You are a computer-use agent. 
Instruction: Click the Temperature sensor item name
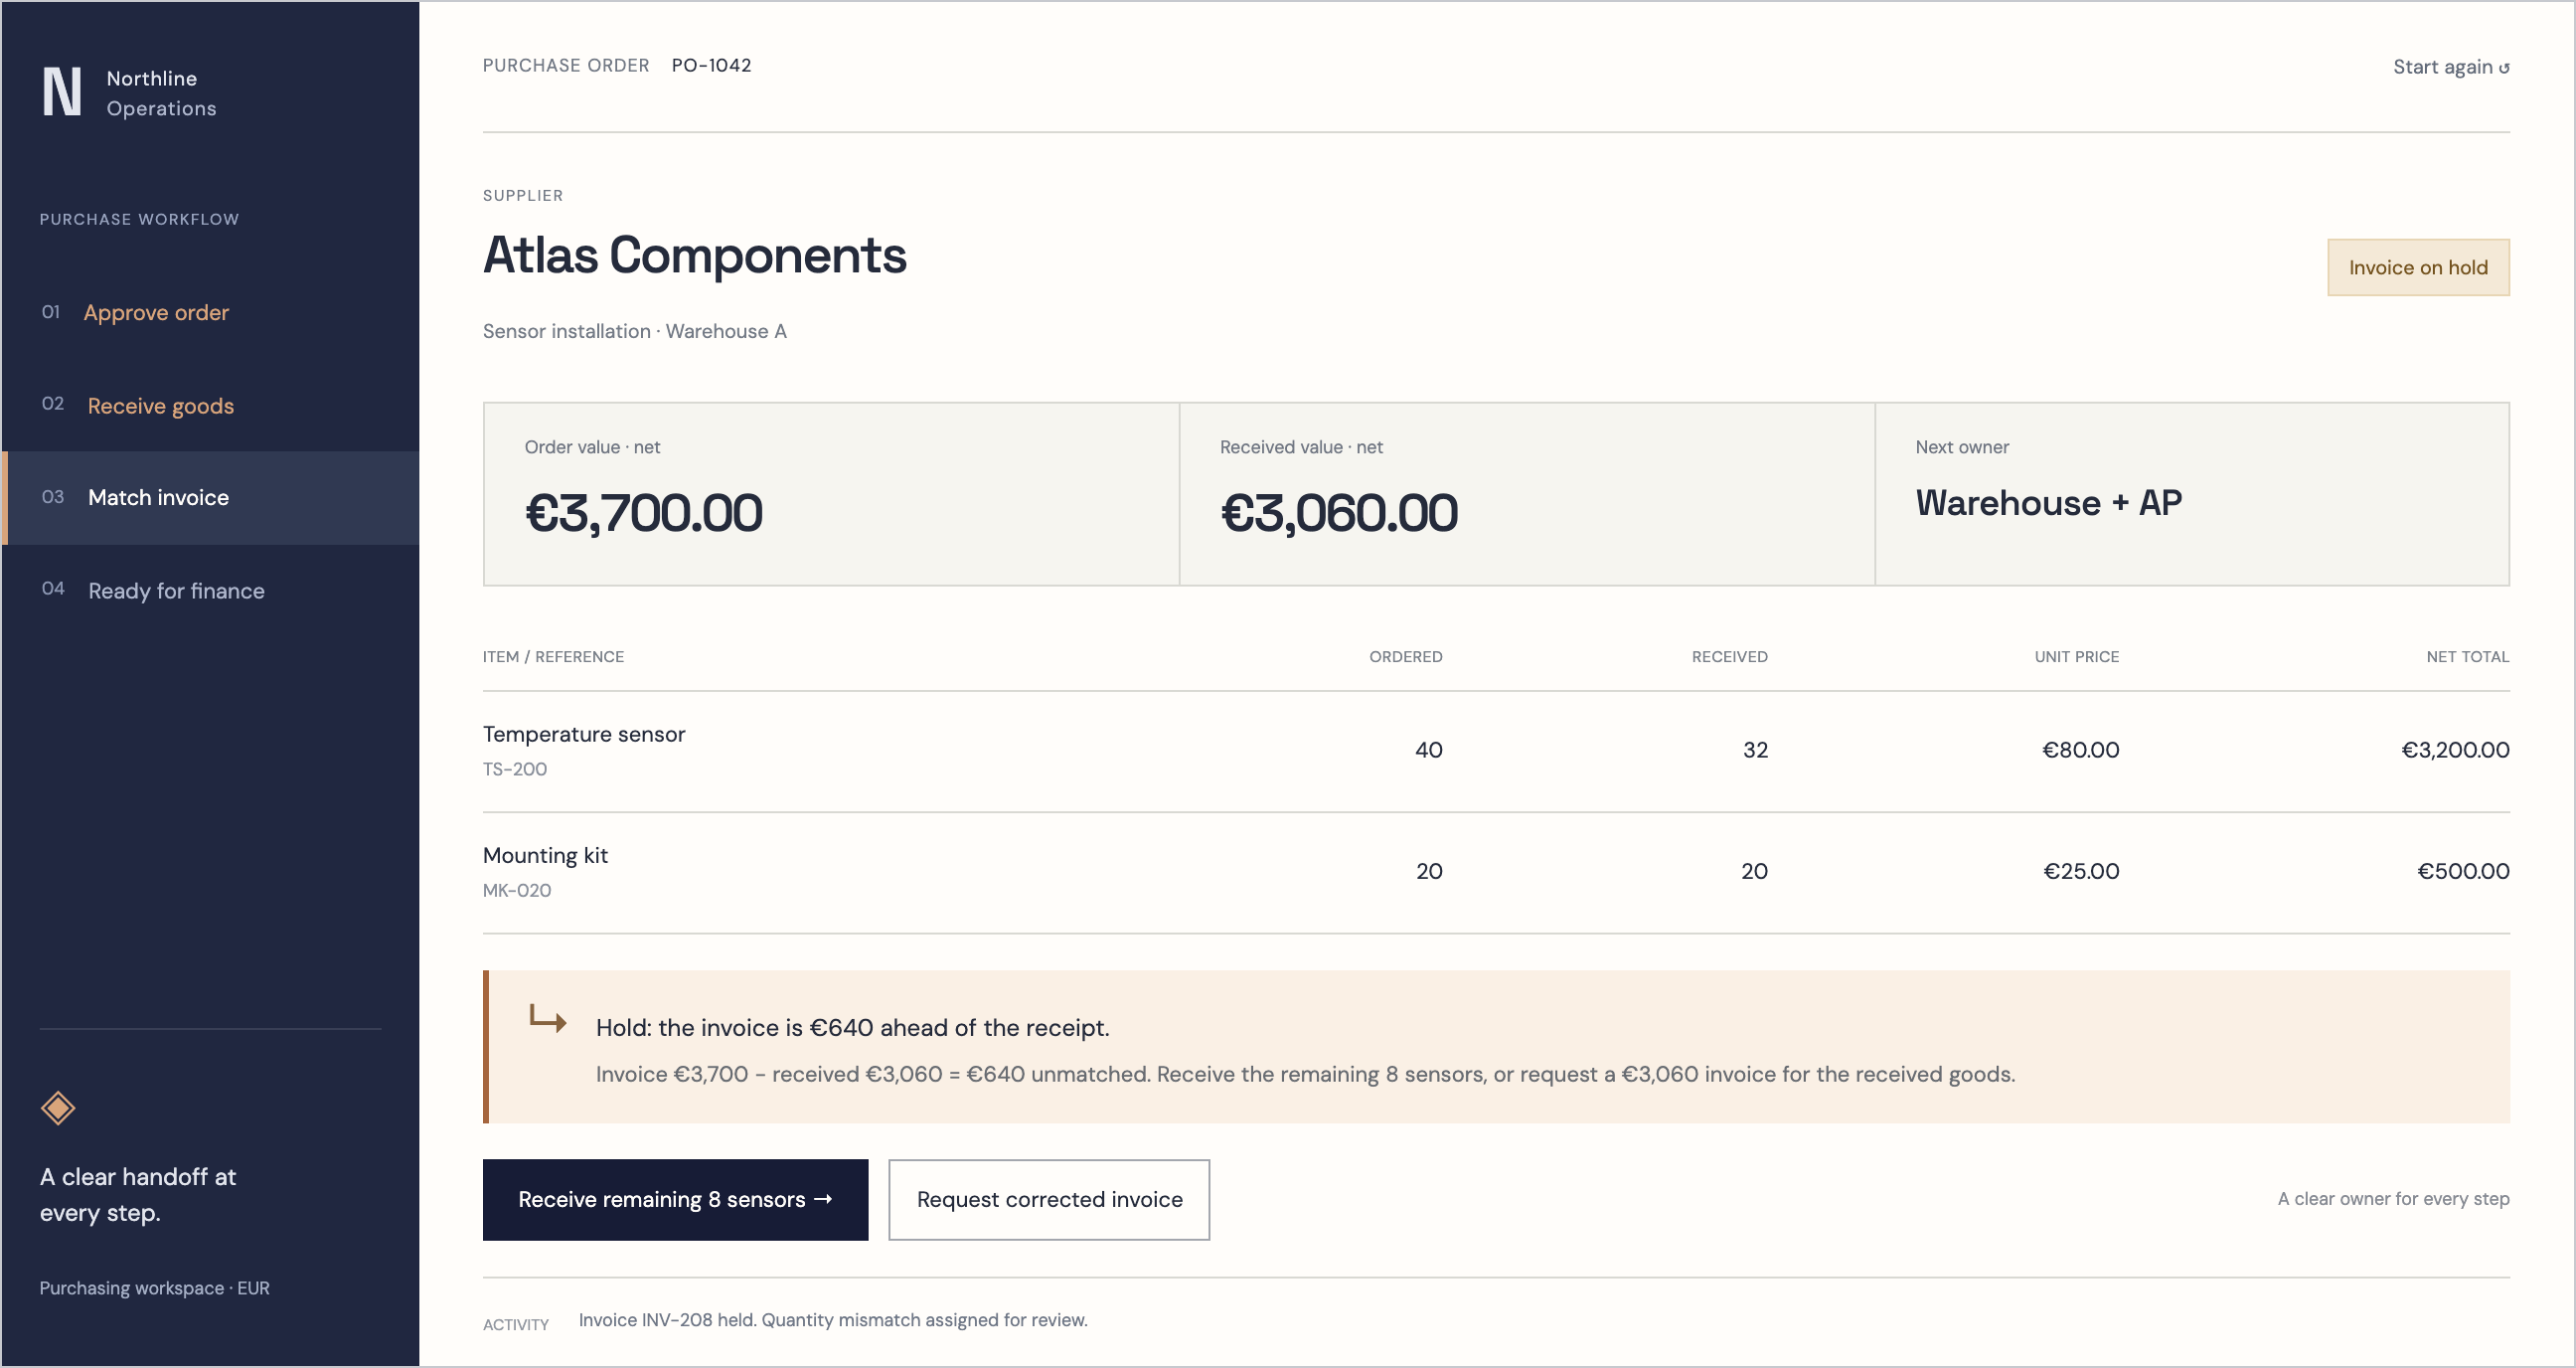click(584, 734)
